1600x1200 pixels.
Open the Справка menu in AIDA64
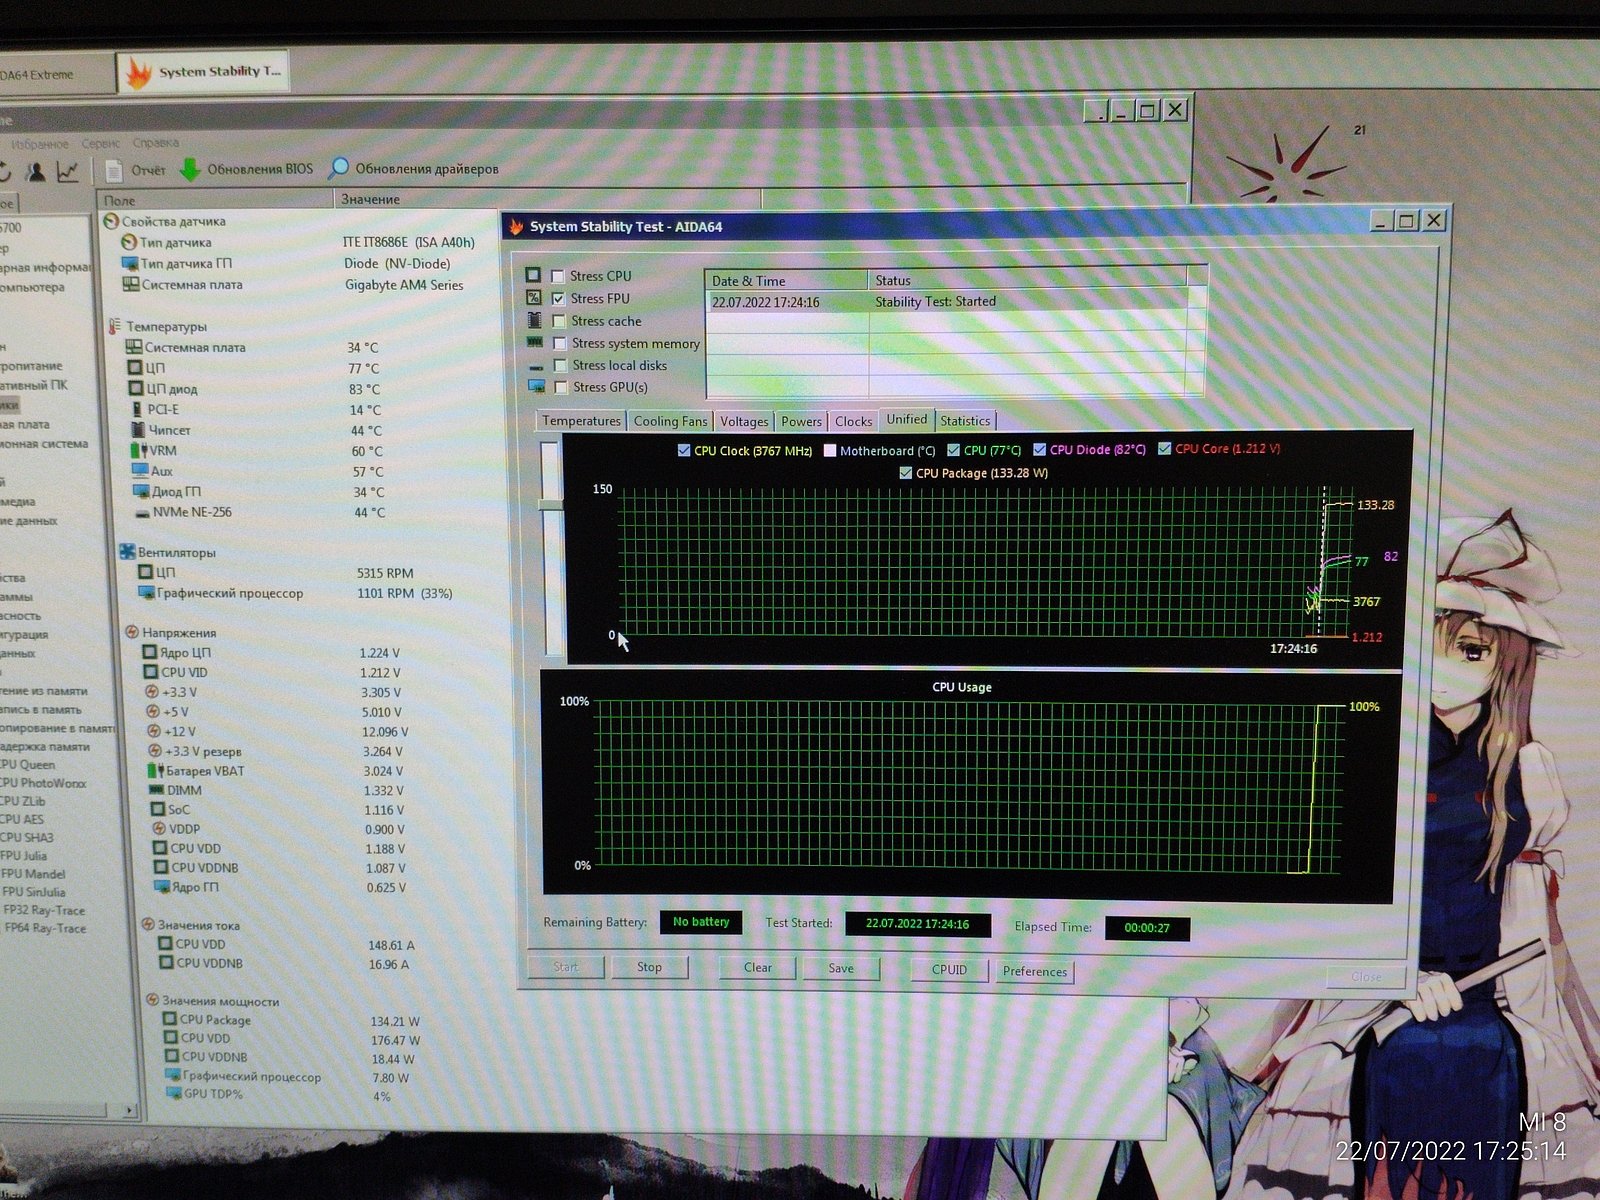click(x=155, y=143)
